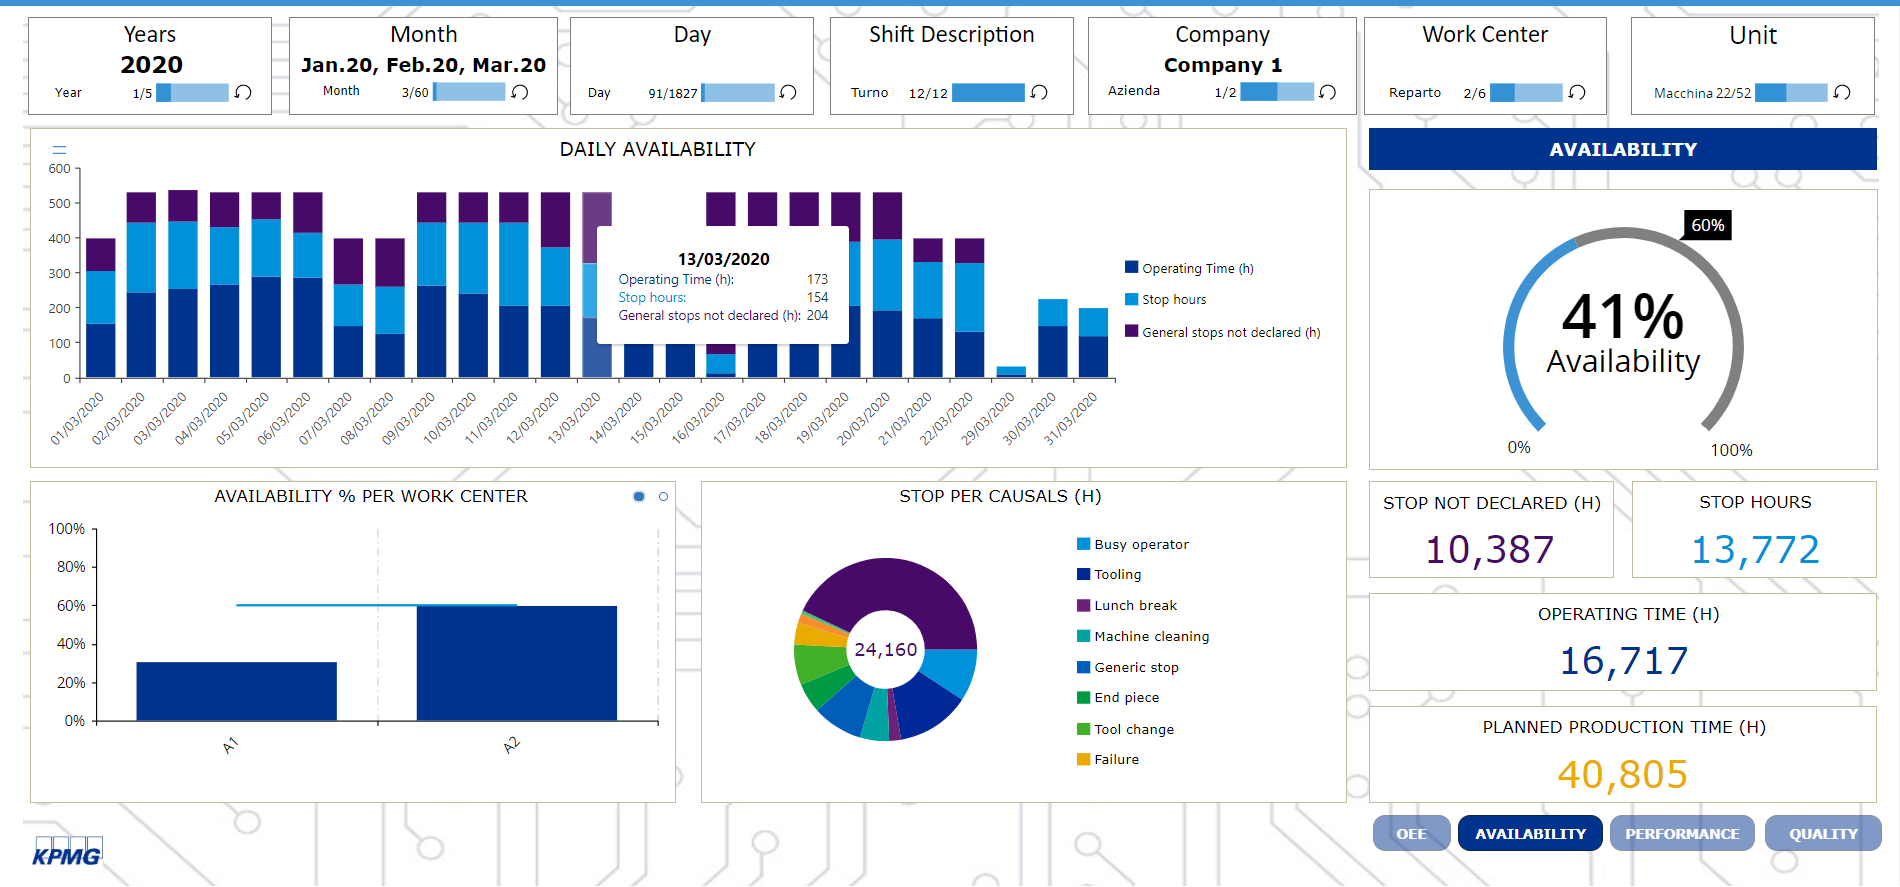The image size is (1900, 887).
Task: Click the Day filter selection bar
Action: [738, 93]
